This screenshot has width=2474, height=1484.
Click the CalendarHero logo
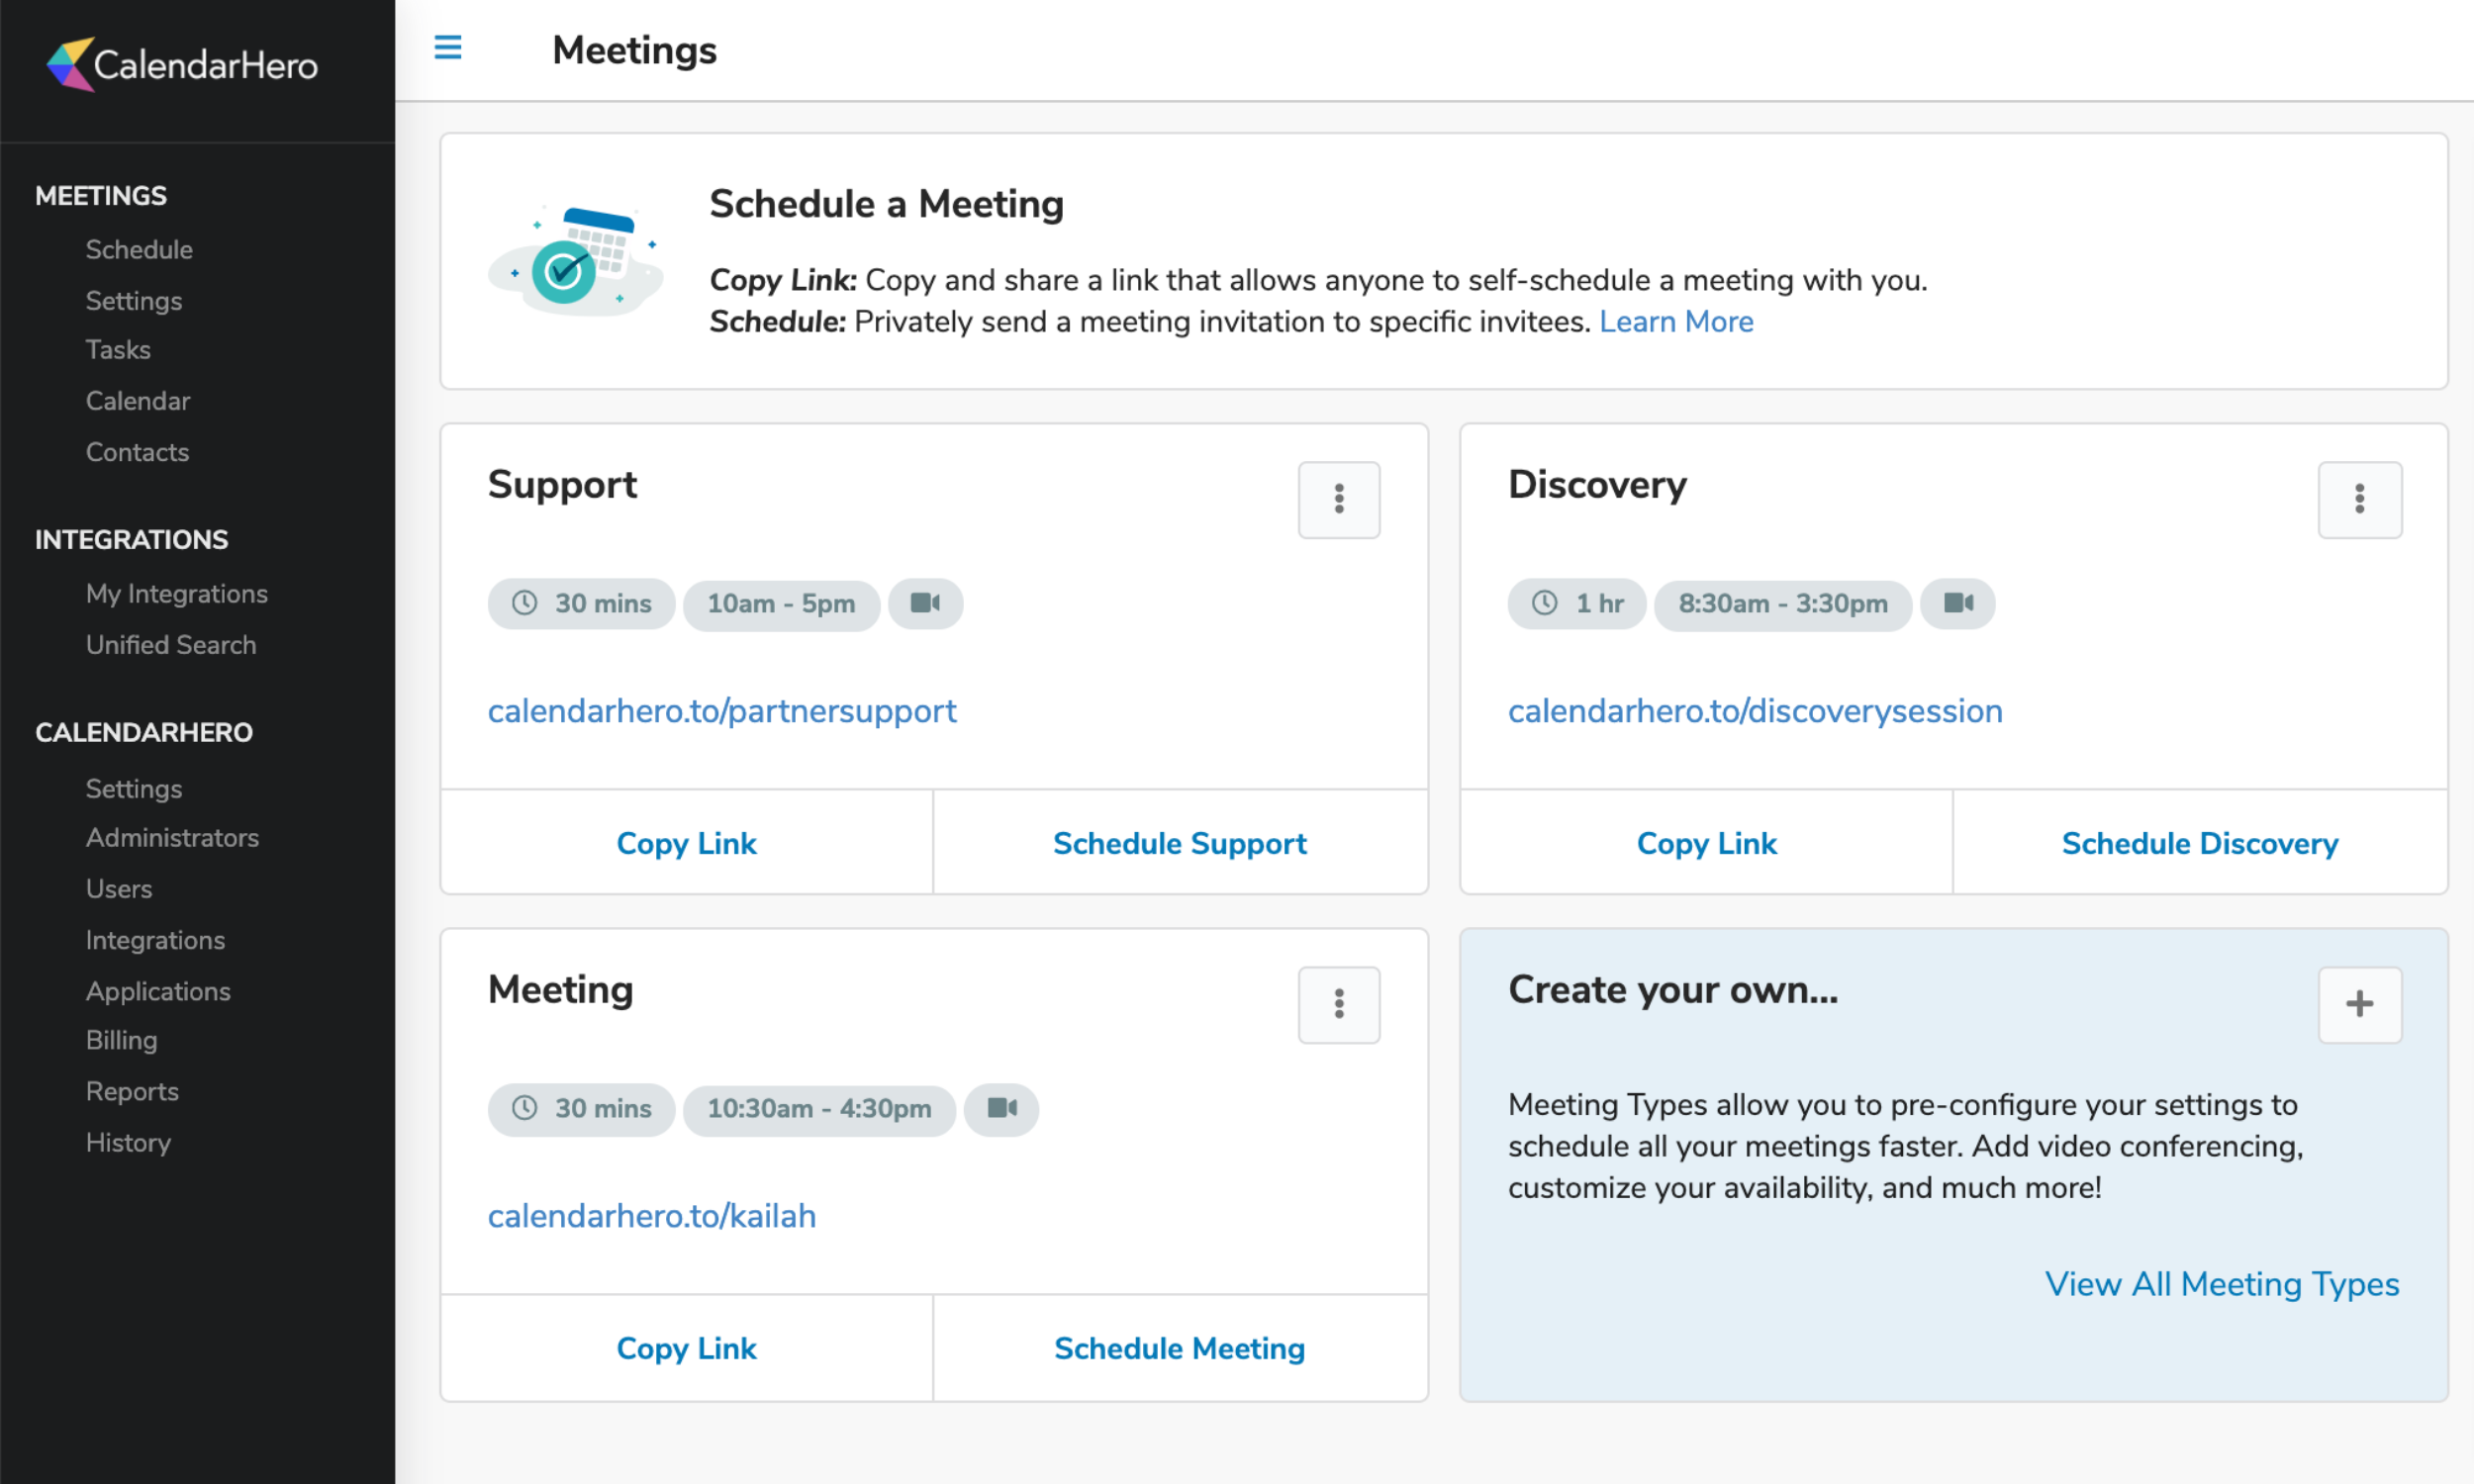pos(182,65)
